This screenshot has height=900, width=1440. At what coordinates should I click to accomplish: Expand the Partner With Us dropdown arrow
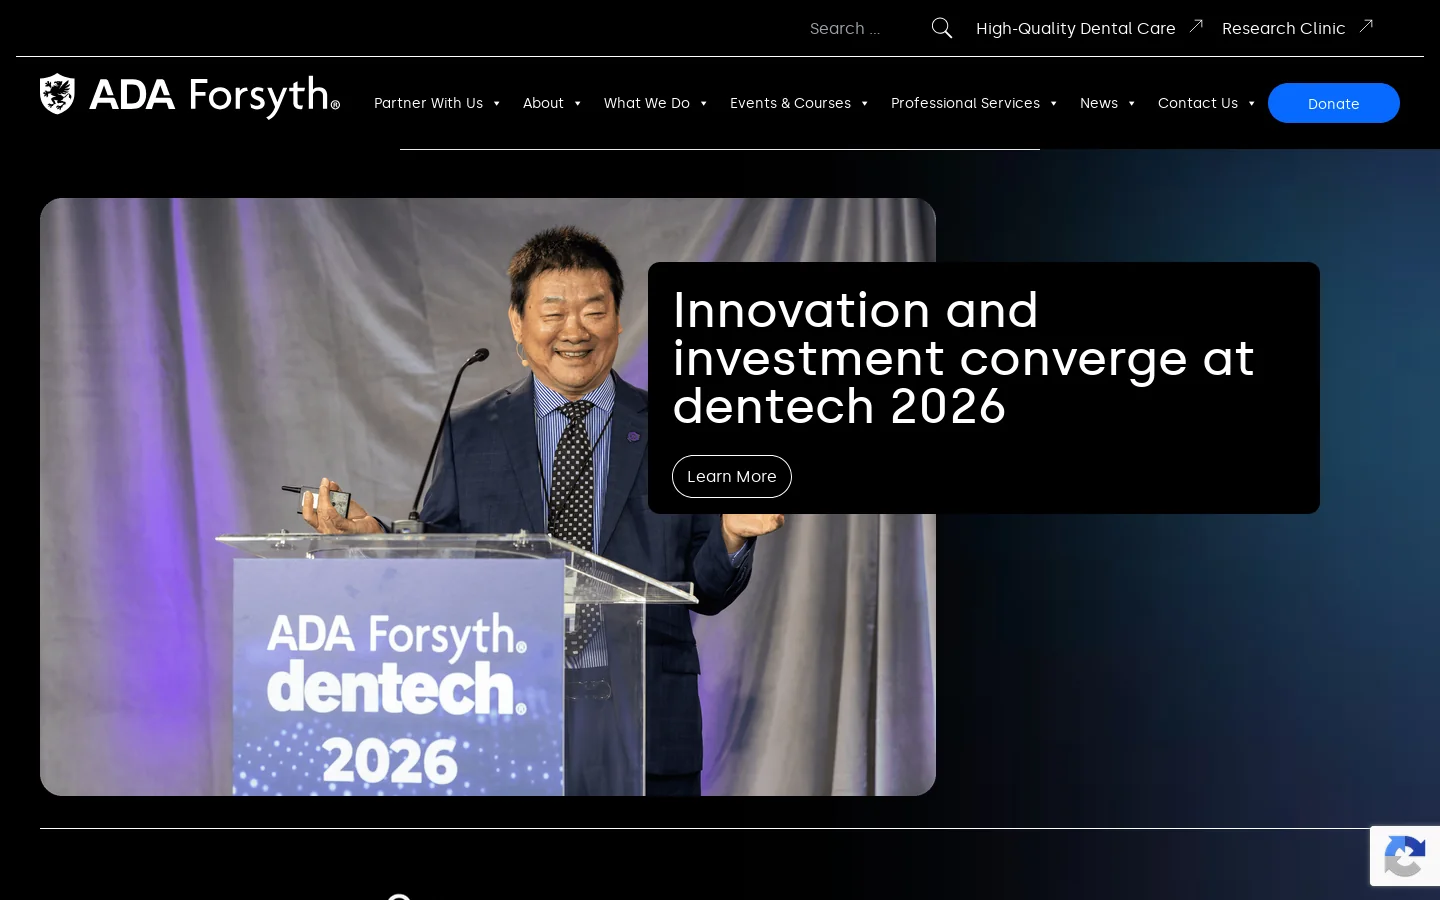click(x=496, y=103)
